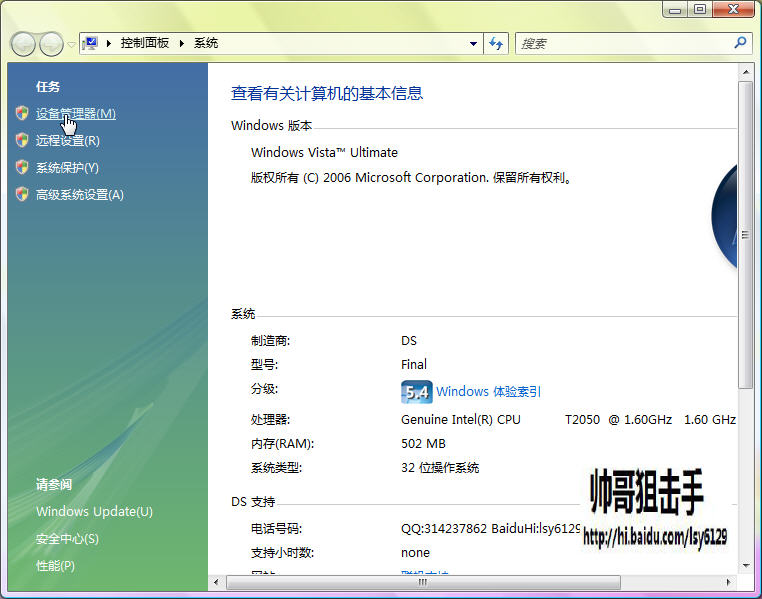Screen dimensions: 762x599
Task: Open Windows Update(U) in the See also list
Action: coord(94,512)
